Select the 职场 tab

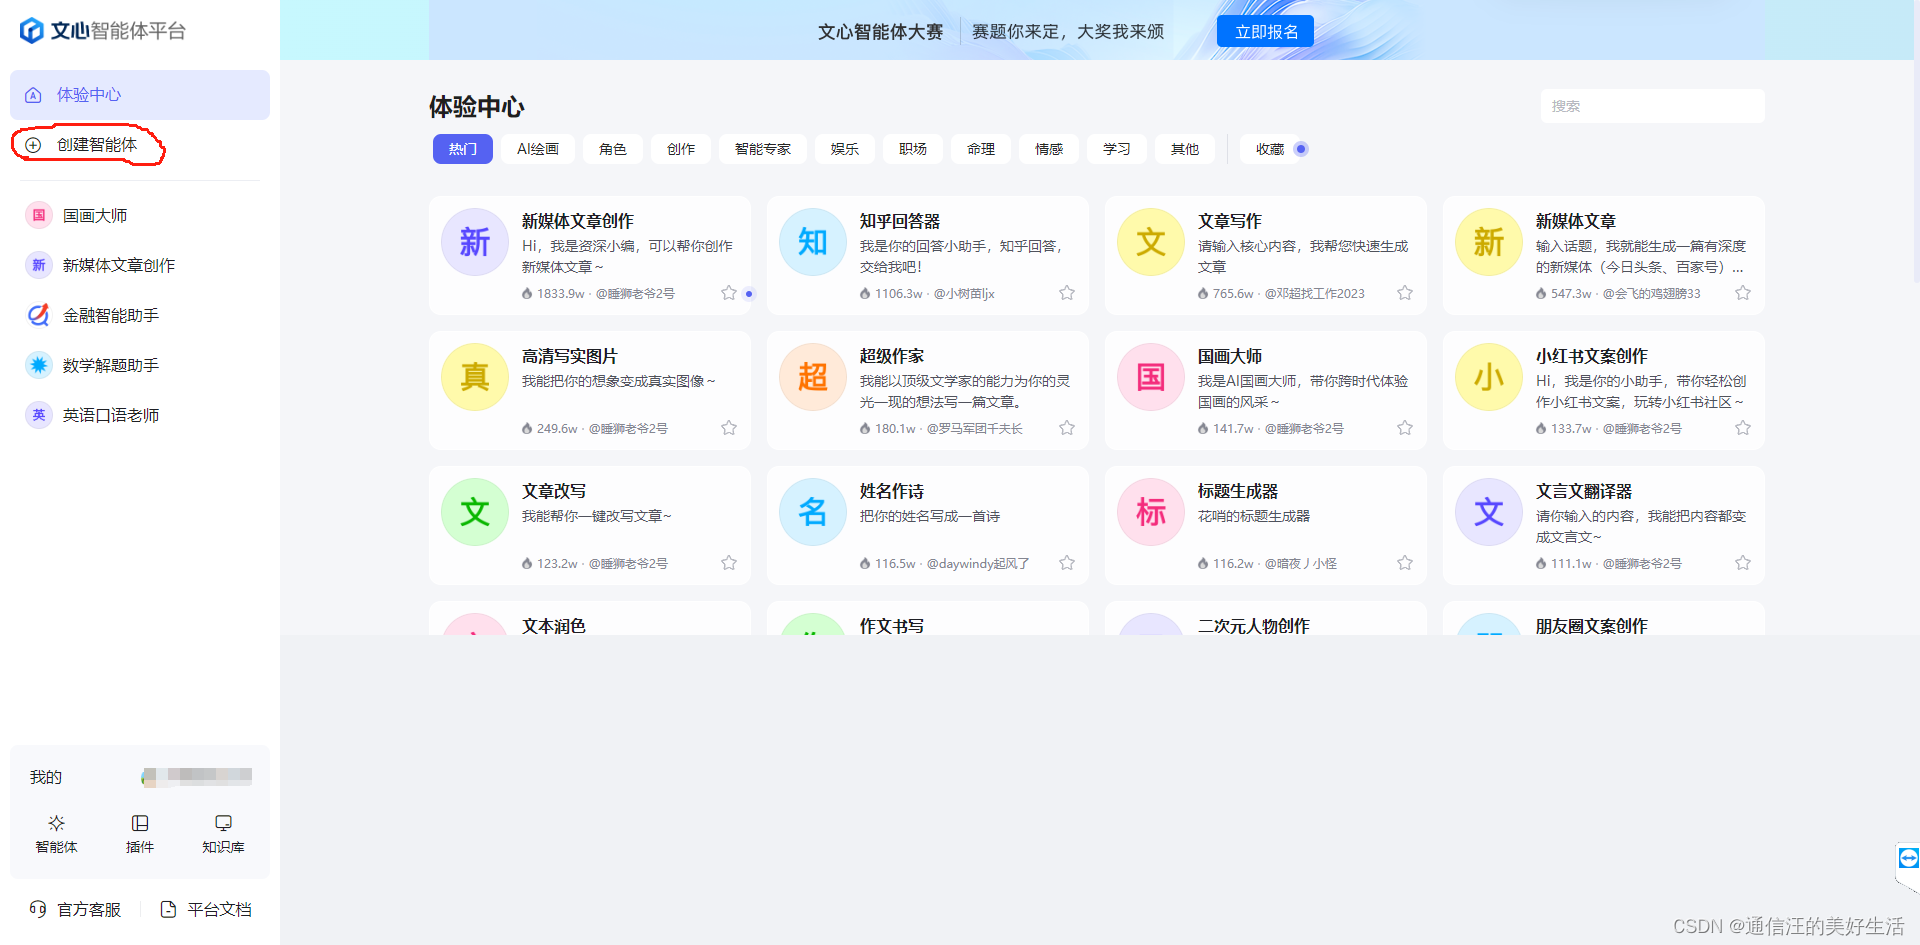(x=913, y=149)
